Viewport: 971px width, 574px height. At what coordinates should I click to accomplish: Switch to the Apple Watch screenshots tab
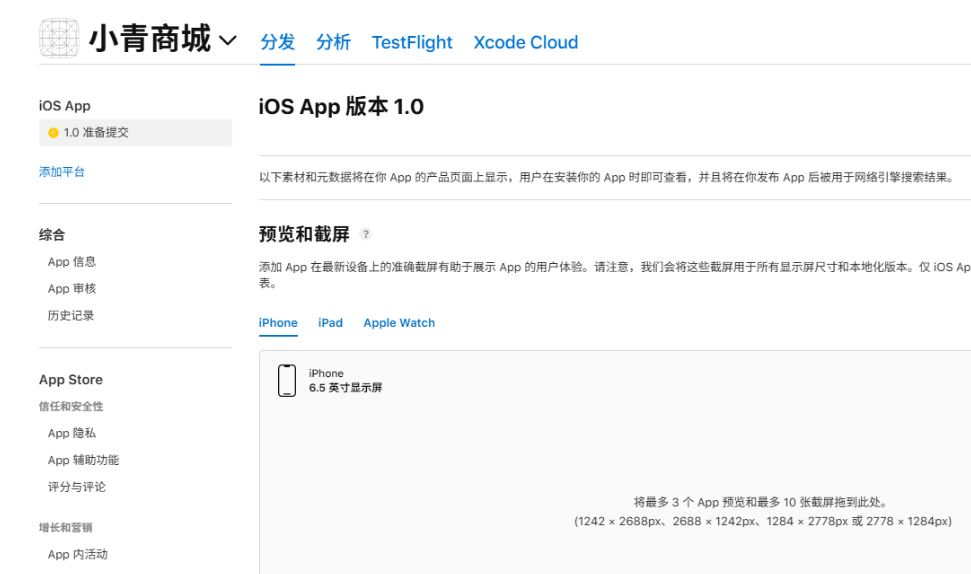(x=399, y=323)
